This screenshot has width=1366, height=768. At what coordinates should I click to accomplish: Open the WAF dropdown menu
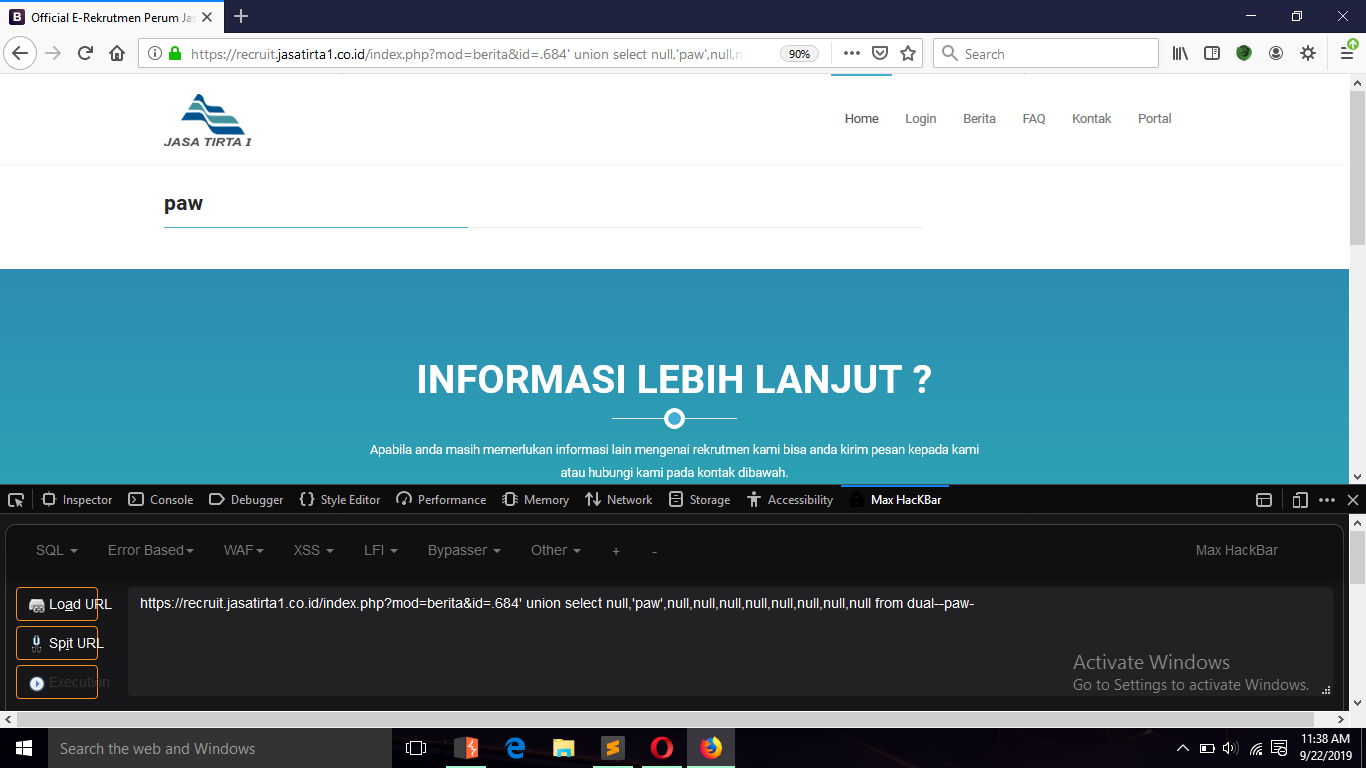point(244,551)
